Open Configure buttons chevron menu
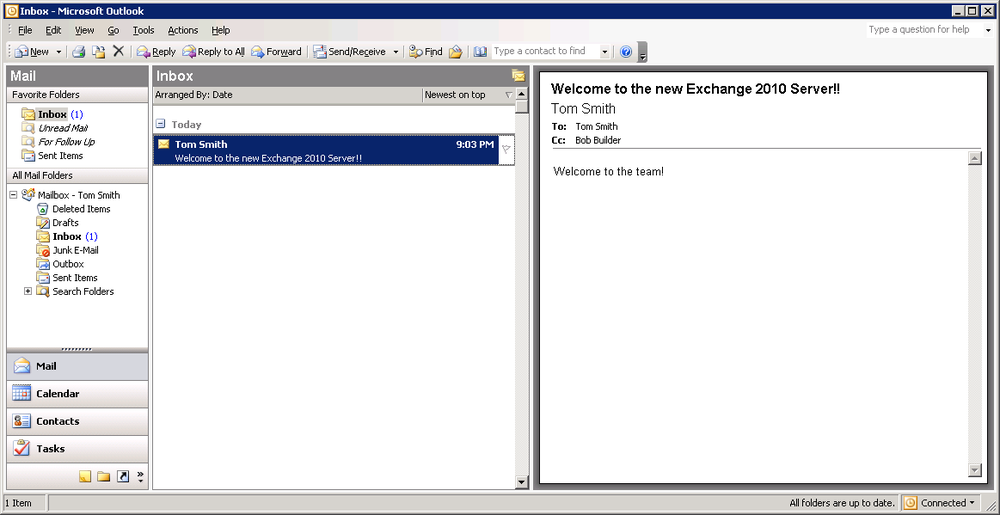Screen dimensions: 1000x515 [140, 476]
